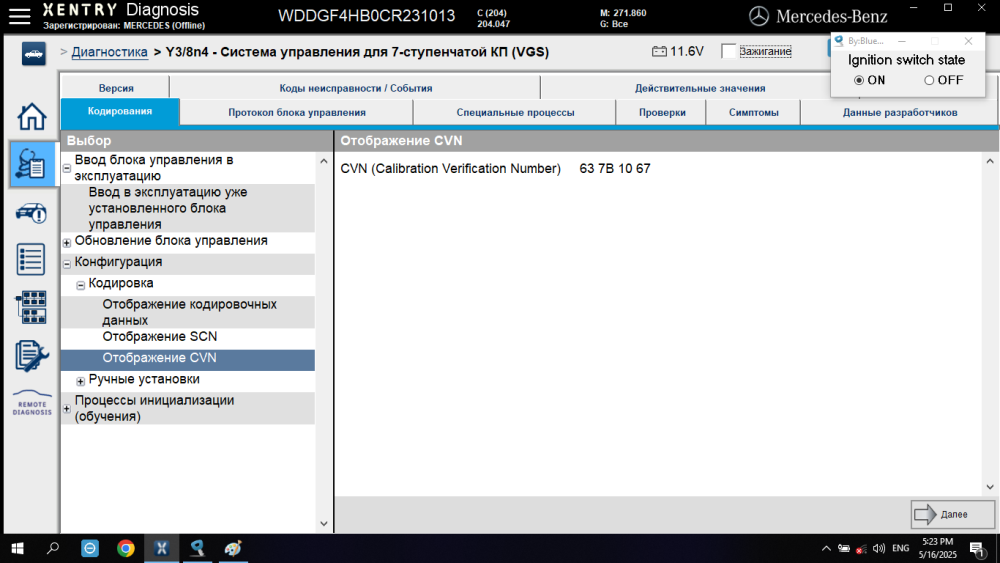Open the Симптомы tab
Viewport: 1000px width, 563px height.
point(753,112)
